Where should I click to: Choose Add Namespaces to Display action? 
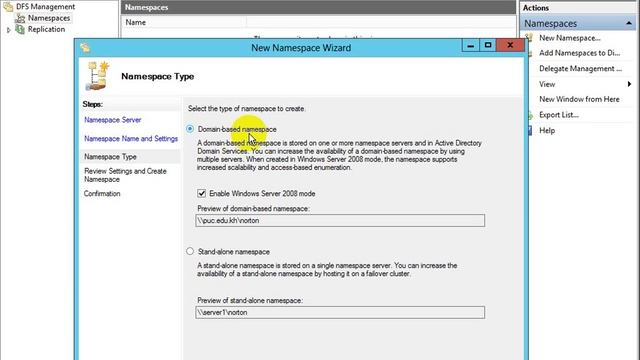tap(579, 53)
